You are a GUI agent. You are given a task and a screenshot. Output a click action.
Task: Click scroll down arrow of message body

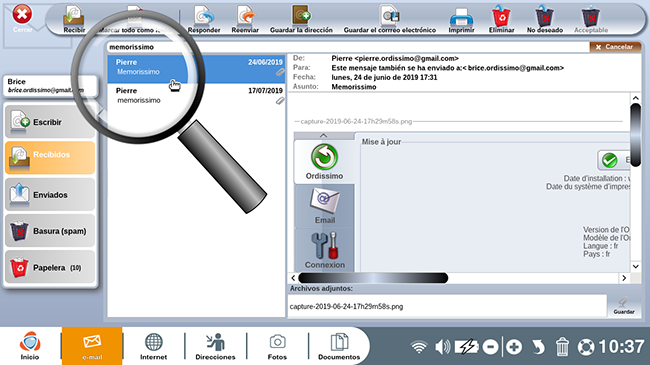[x=635, y=266]
